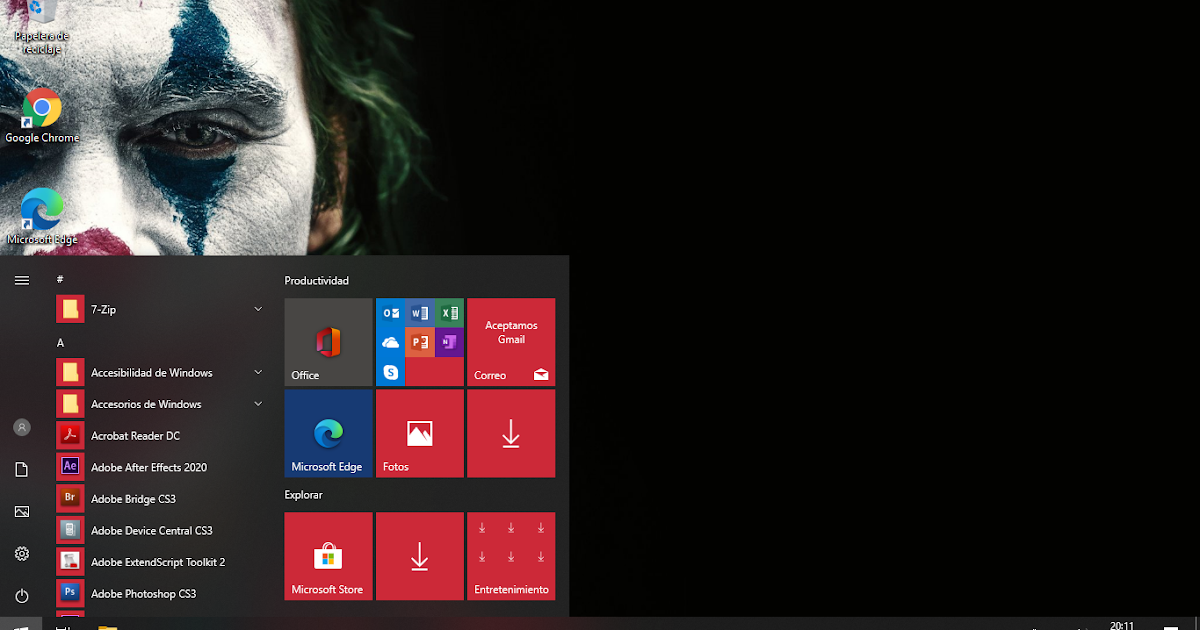Image resolution: width=1200 pixels, height=630 pixels.
Task: Open Accesibilidad de Windows folder entry
Action: [160, 373]
